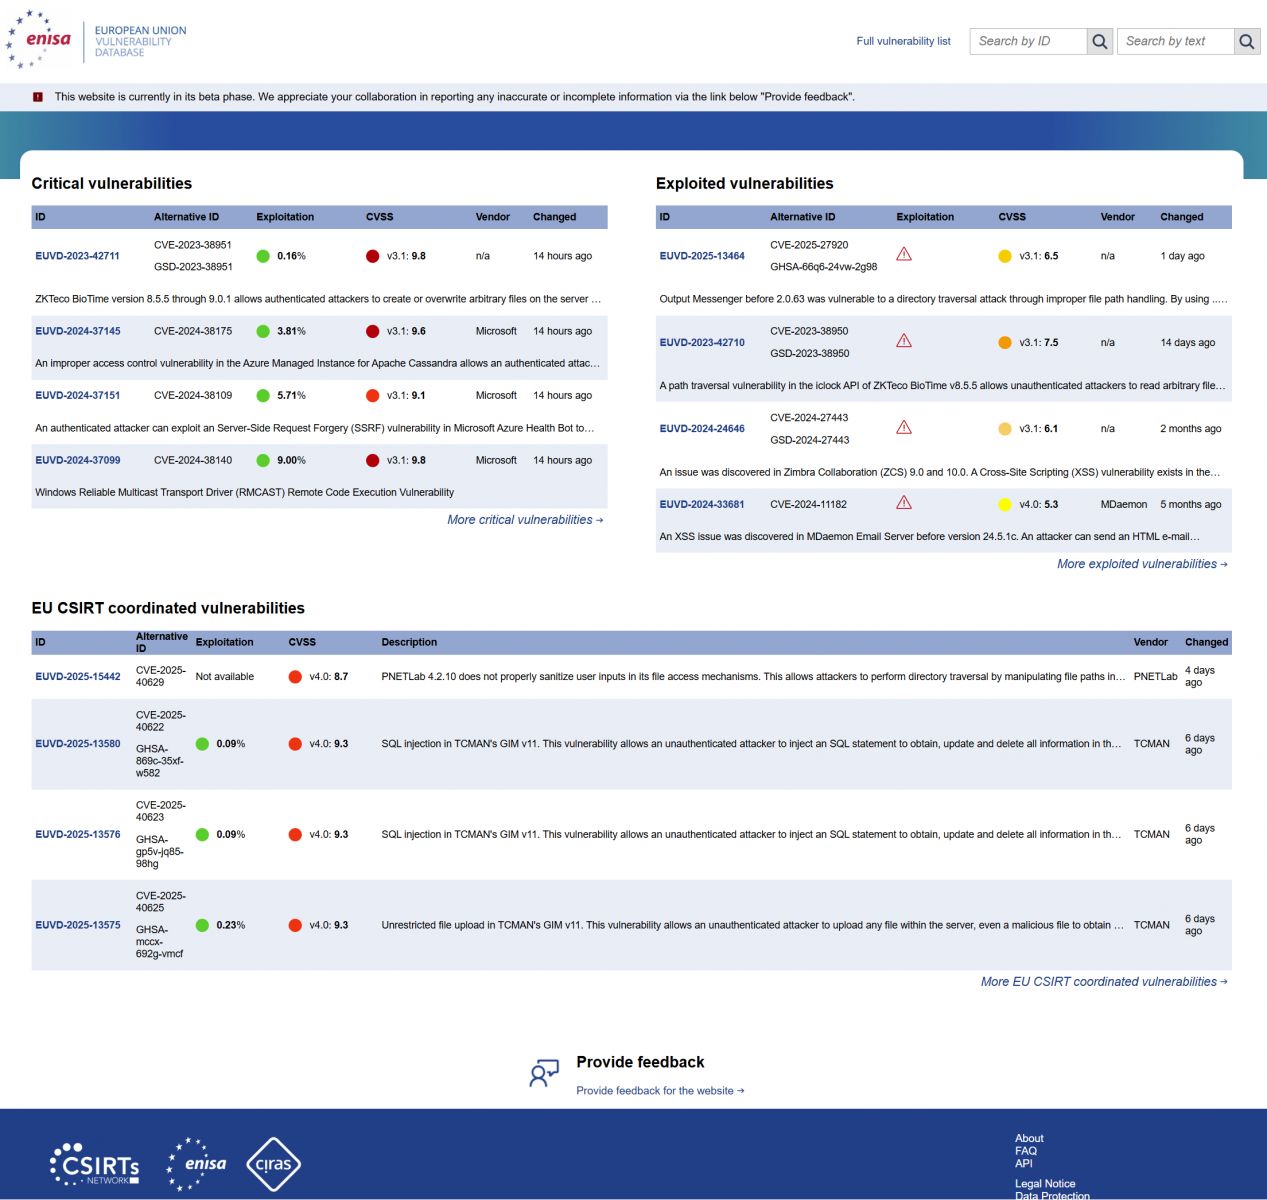Click the red CVSS dot for EUVD-2023-42711
This screenshot has height=1200, width=1267.
373,256
